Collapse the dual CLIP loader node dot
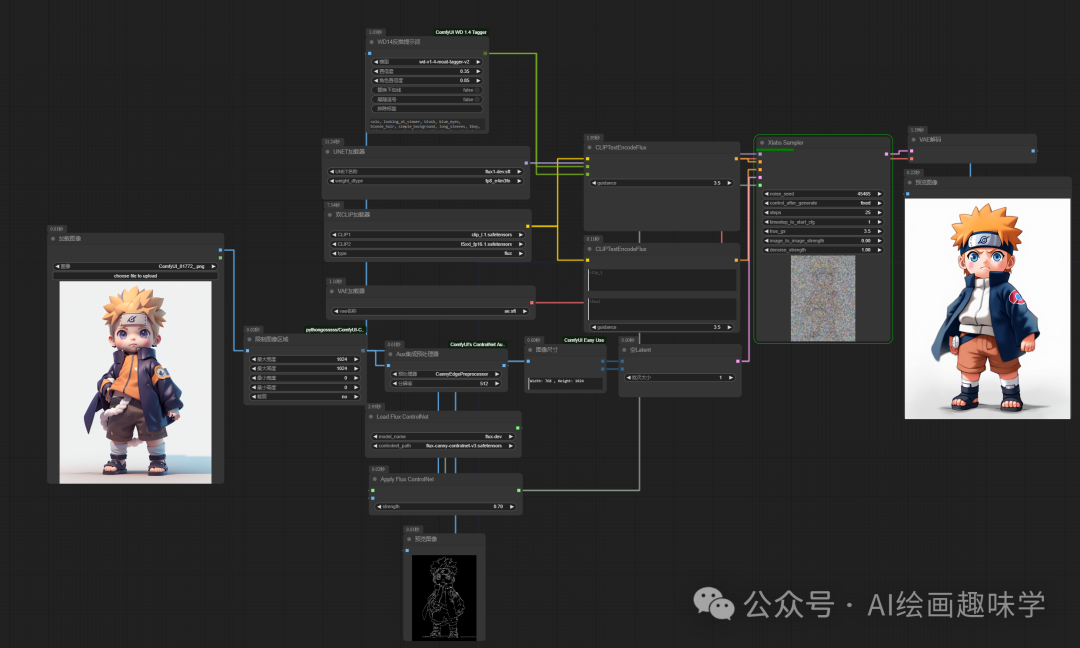 pos(330,215)
